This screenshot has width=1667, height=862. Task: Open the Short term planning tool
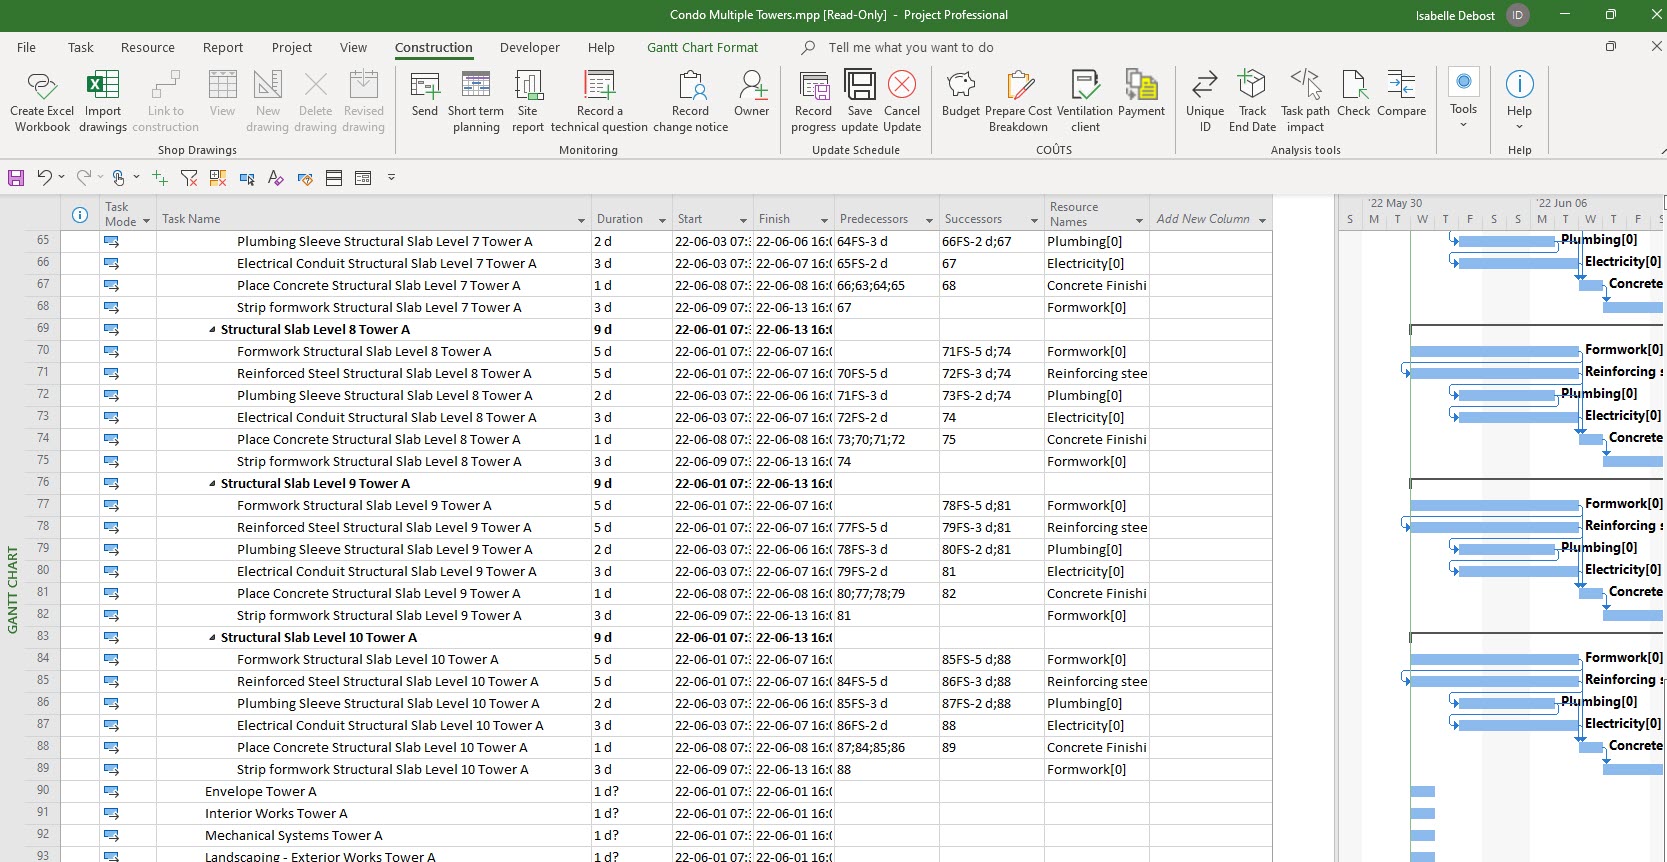[x=475, y=87]
